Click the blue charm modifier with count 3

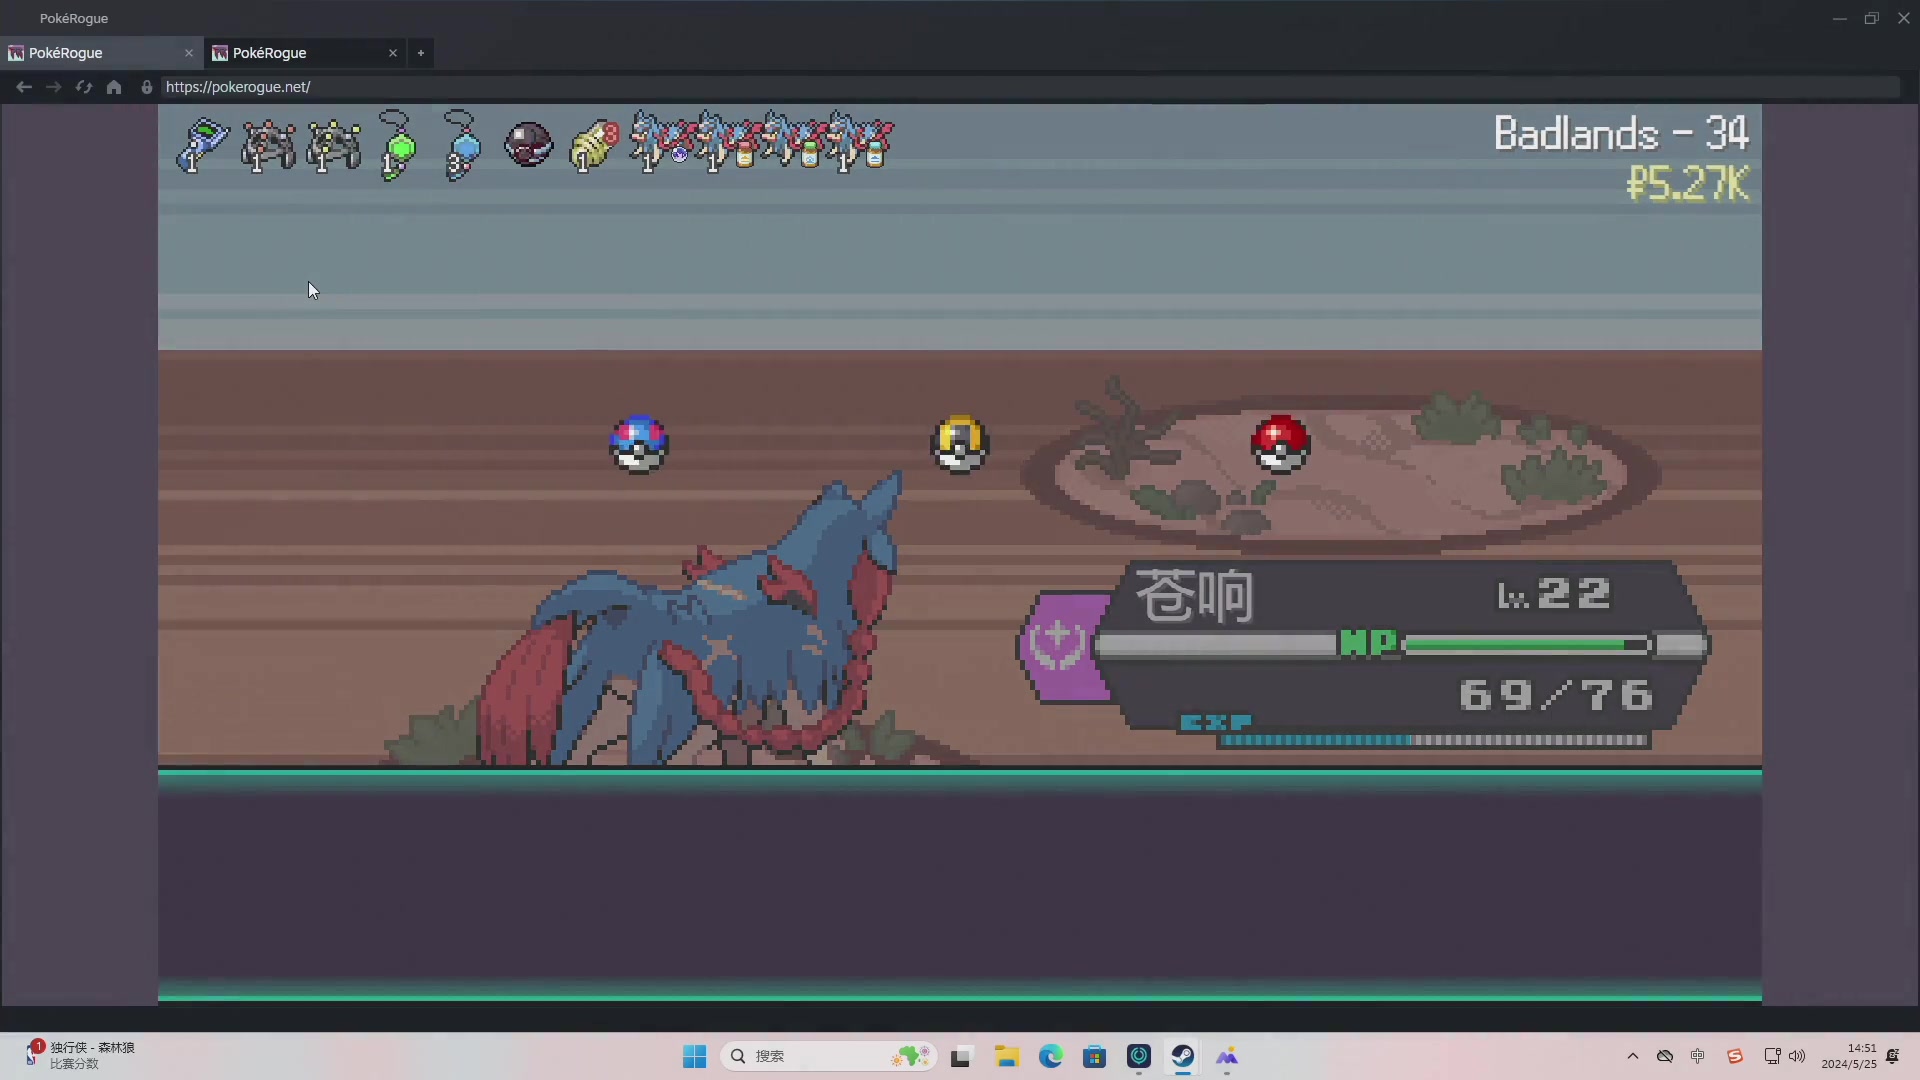[462, 146]
